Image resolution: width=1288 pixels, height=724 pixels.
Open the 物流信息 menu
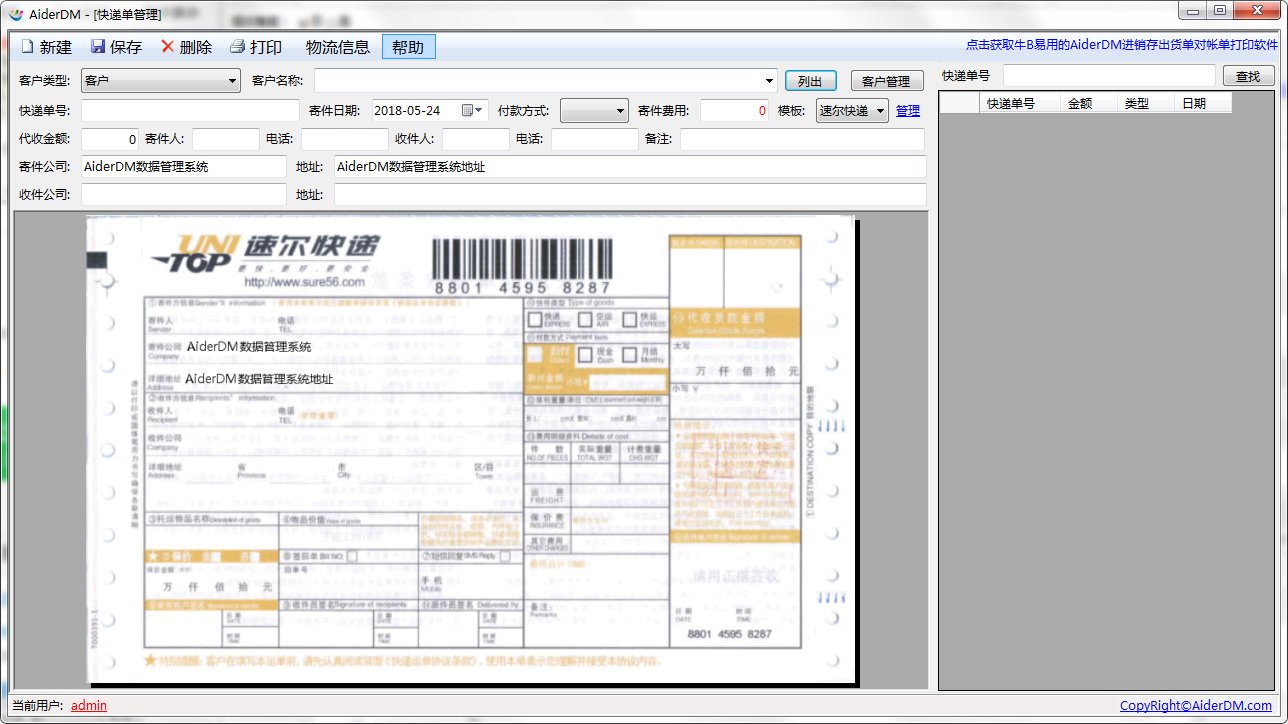(338, 47)
